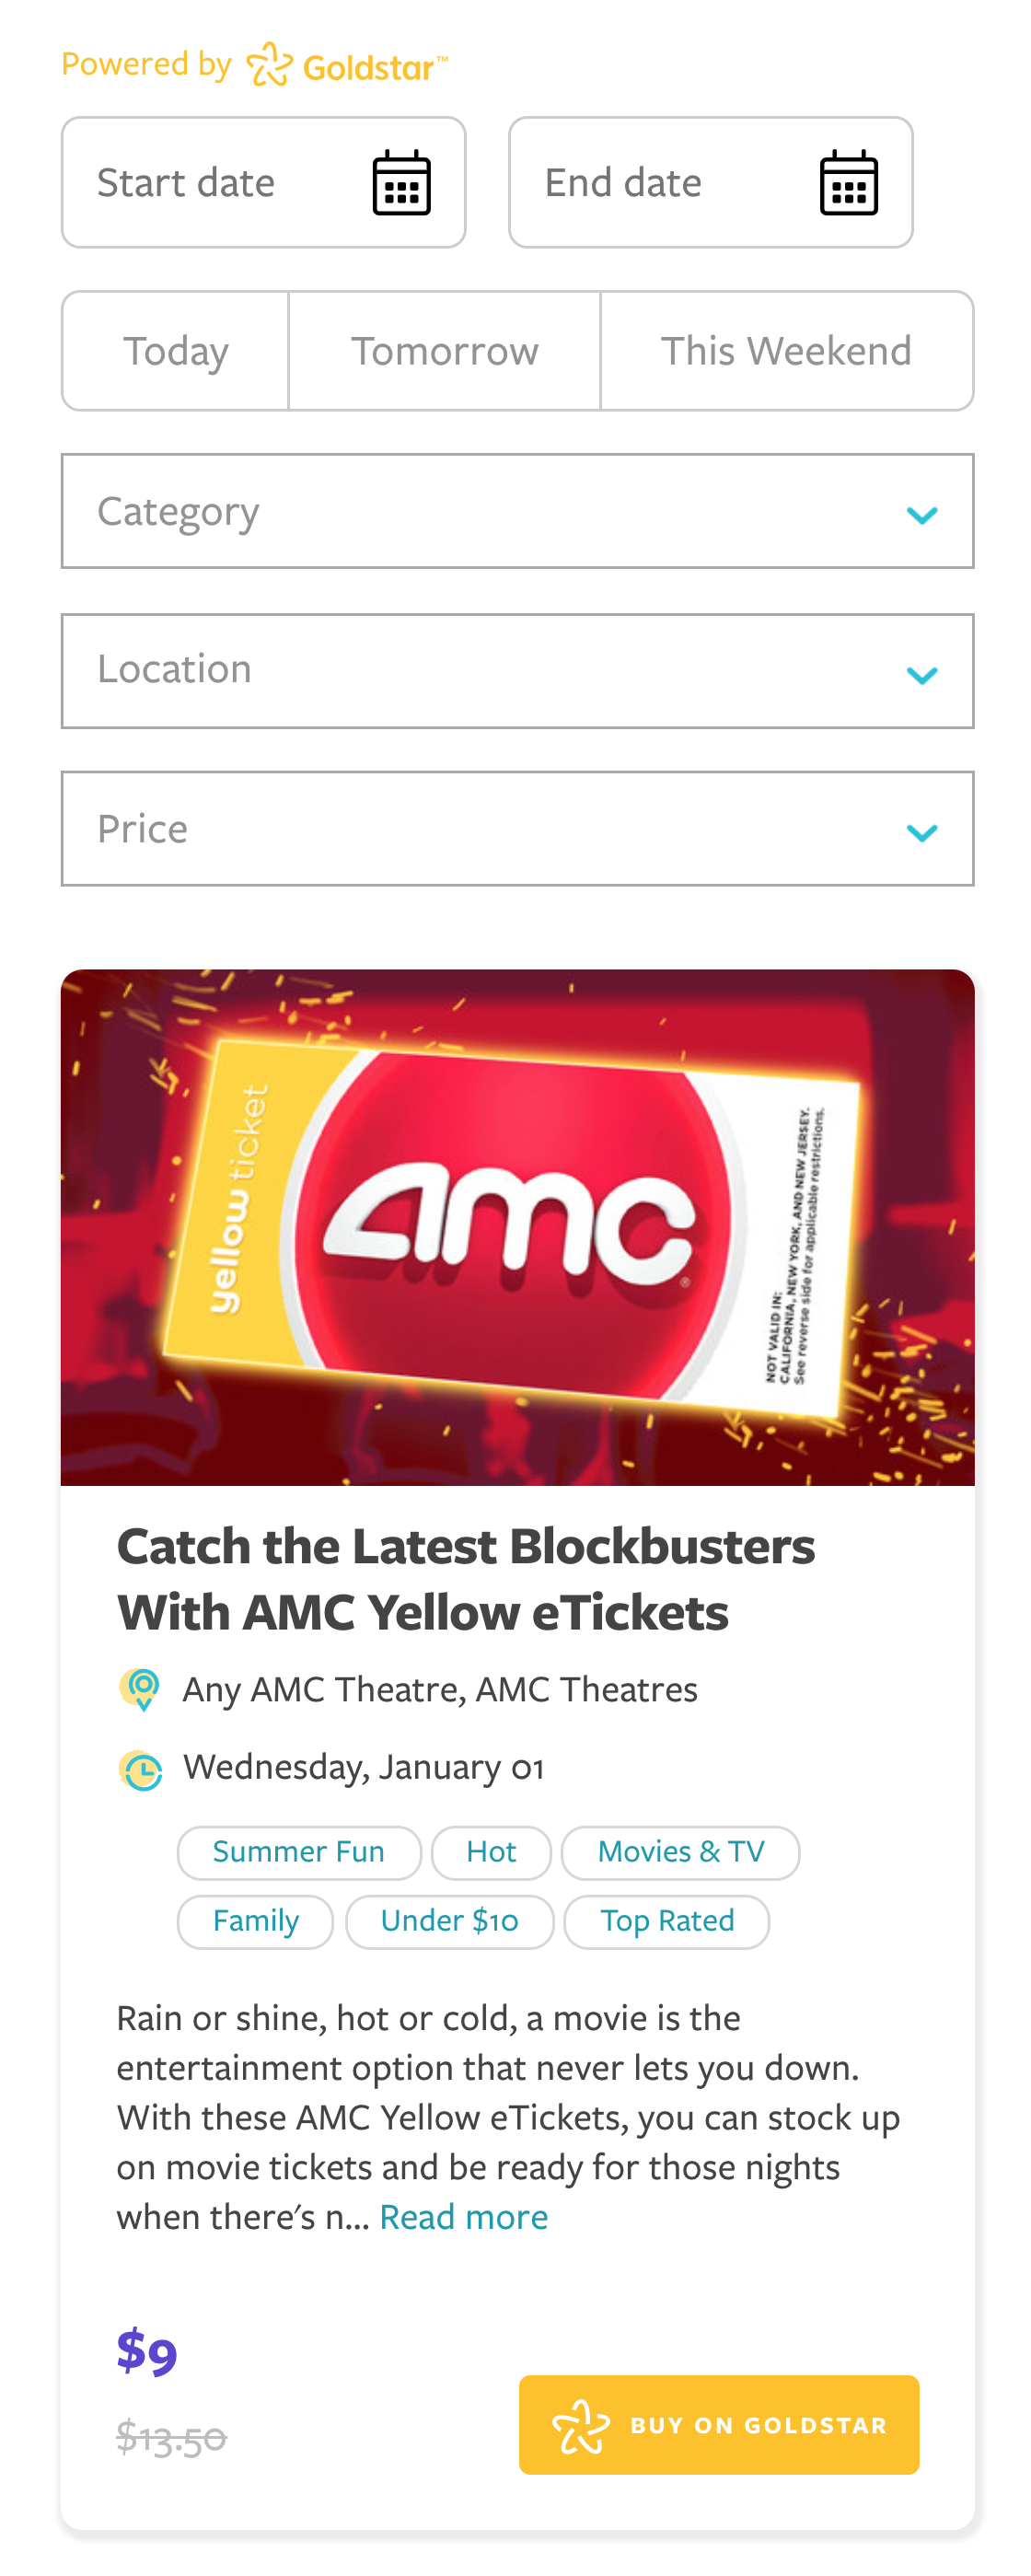The width and height of the screenshot is (1031, 2576).
Task: Open the Start date calendar icon
Action: (401, 183)
